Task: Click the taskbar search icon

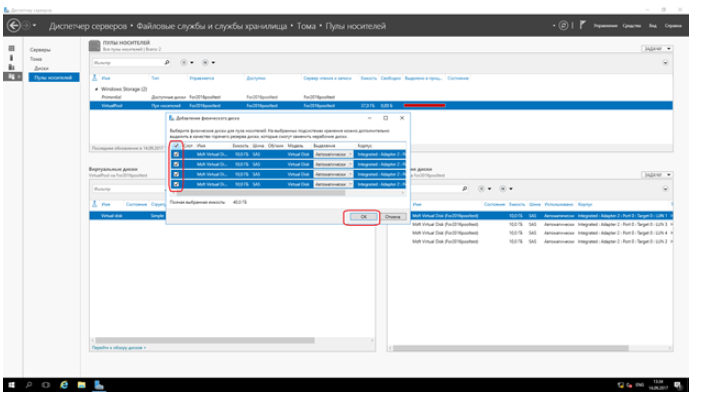Action: [x=29, y=385]
